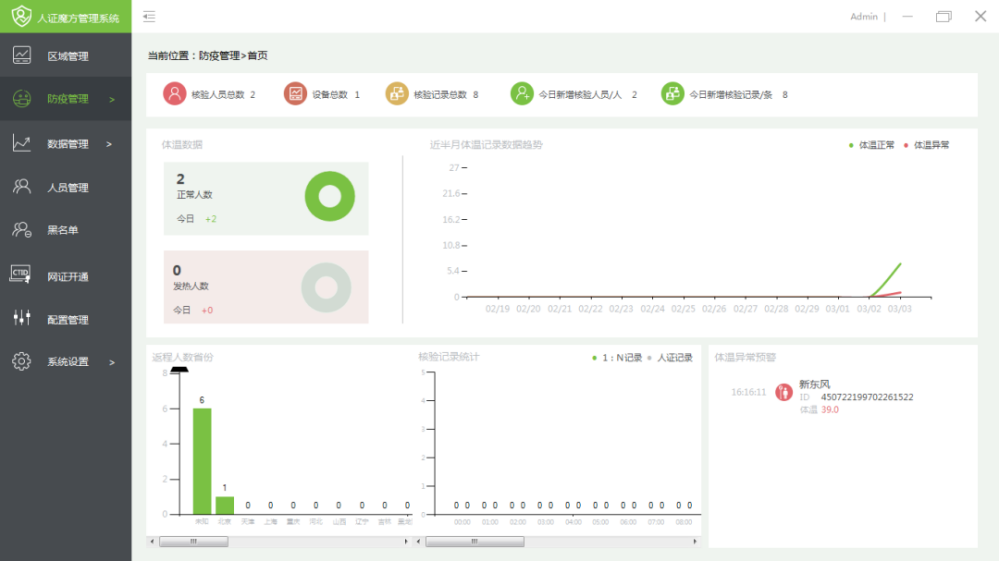Click the yellow 核验记录总数 icon

coord(397,94)
